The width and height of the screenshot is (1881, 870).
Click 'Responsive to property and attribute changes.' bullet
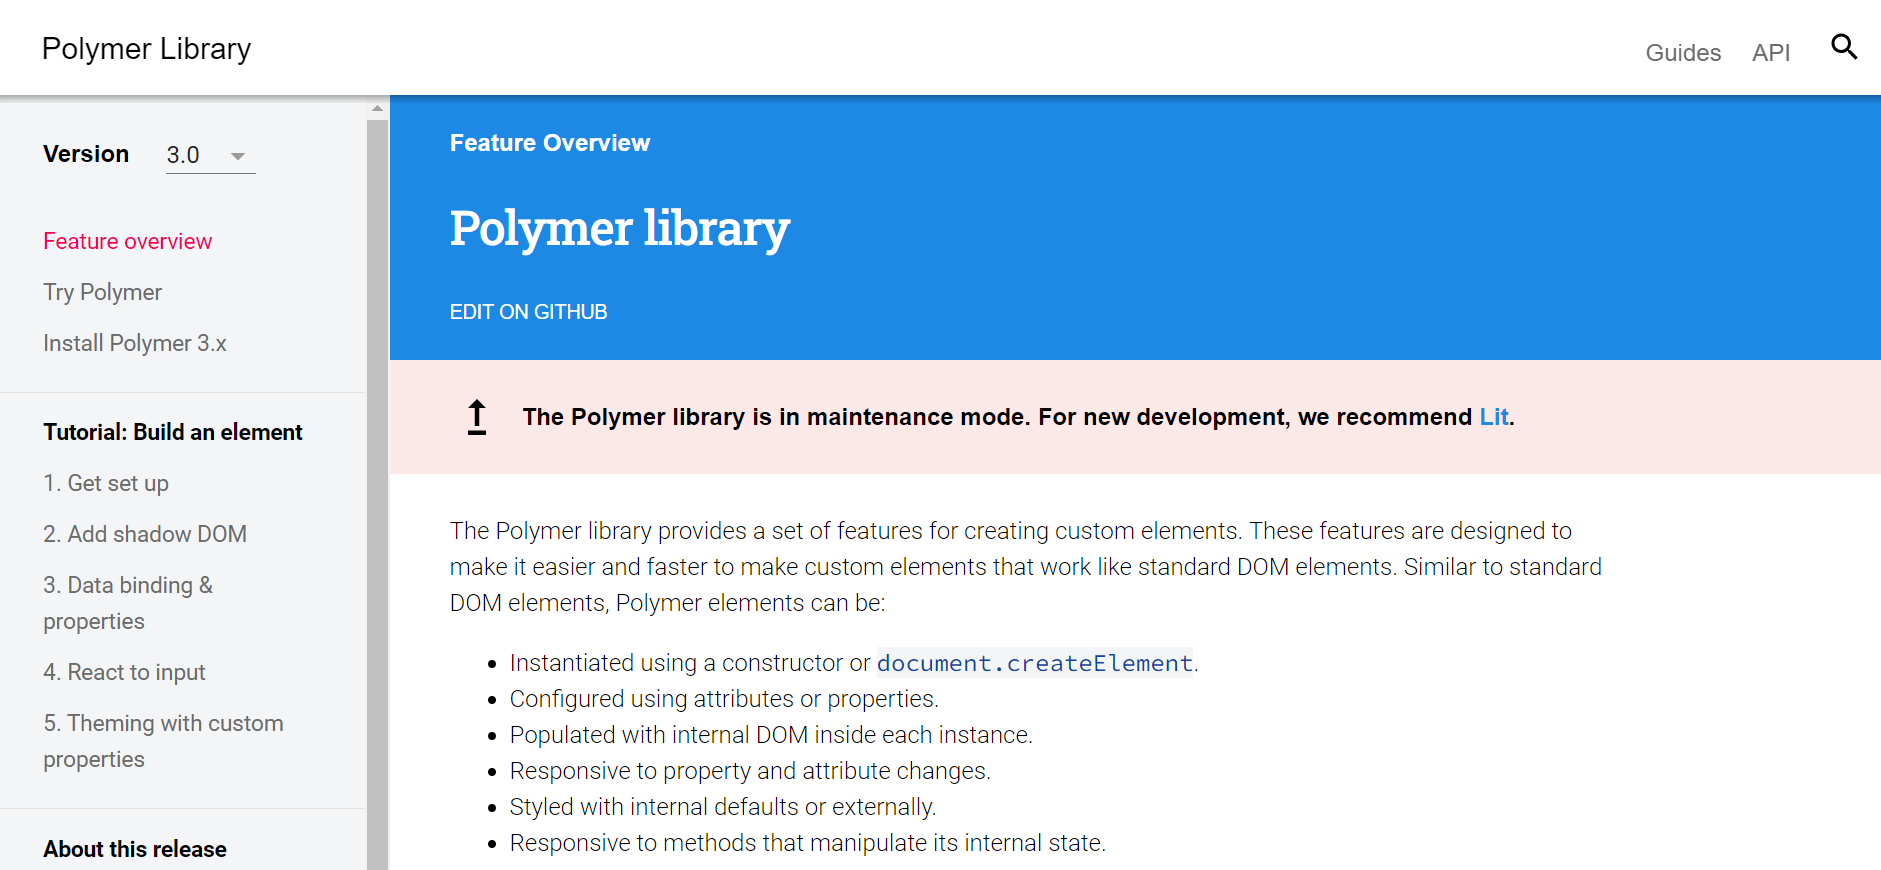750,771
